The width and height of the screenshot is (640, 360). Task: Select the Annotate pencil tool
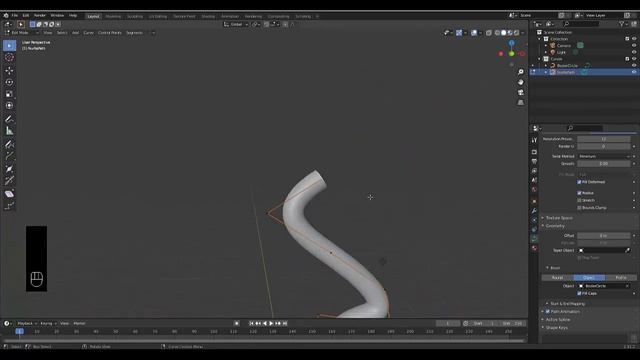click(9, 119)
